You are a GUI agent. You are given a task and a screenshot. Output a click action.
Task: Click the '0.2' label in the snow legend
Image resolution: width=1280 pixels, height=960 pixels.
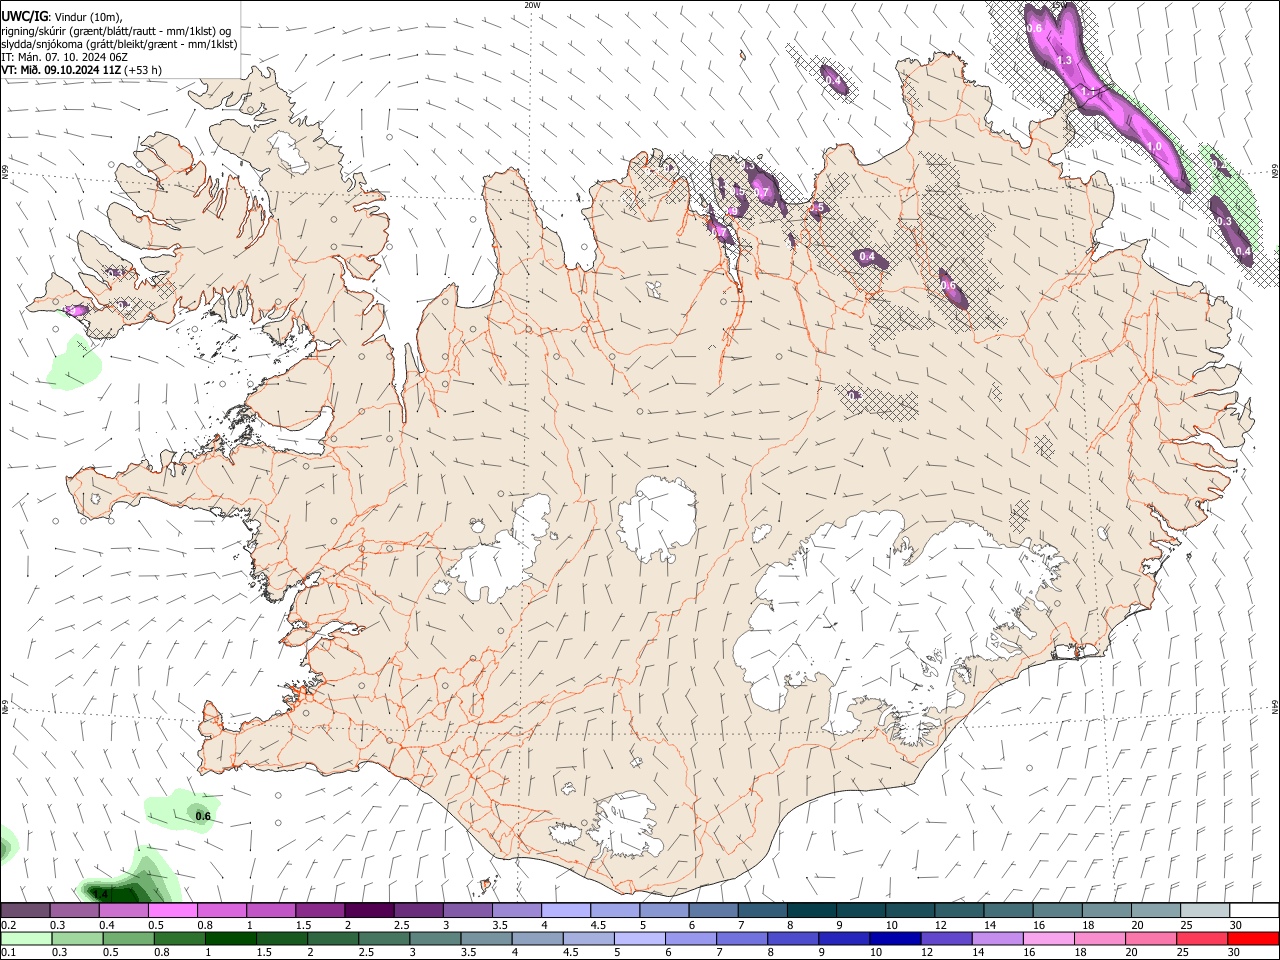point(9,925)
